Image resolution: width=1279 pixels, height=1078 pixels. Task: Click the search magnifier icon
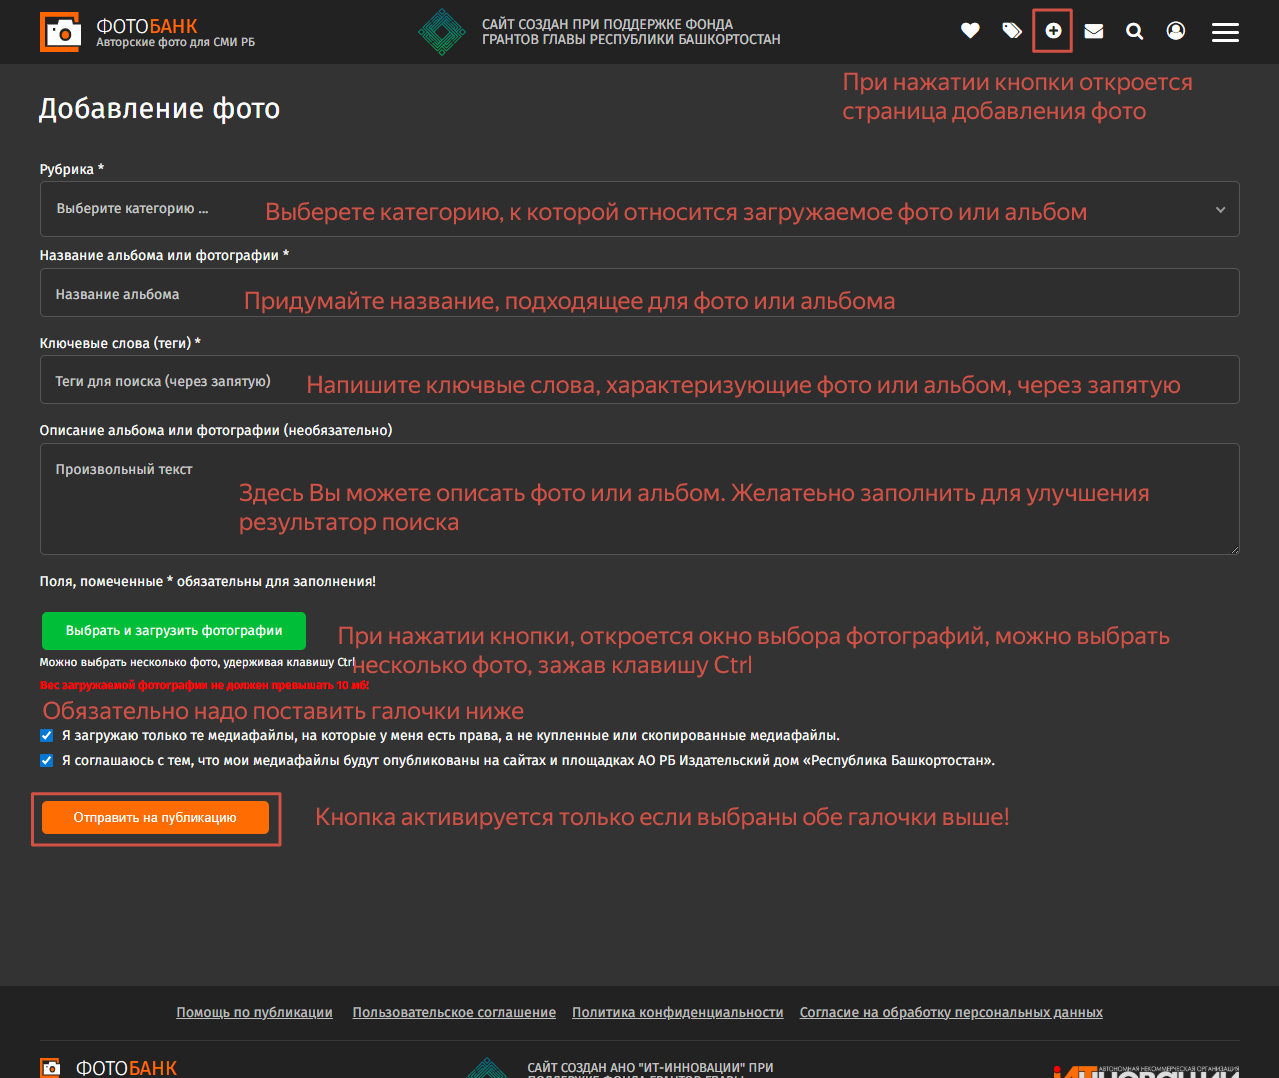(x=1134, y=31)
